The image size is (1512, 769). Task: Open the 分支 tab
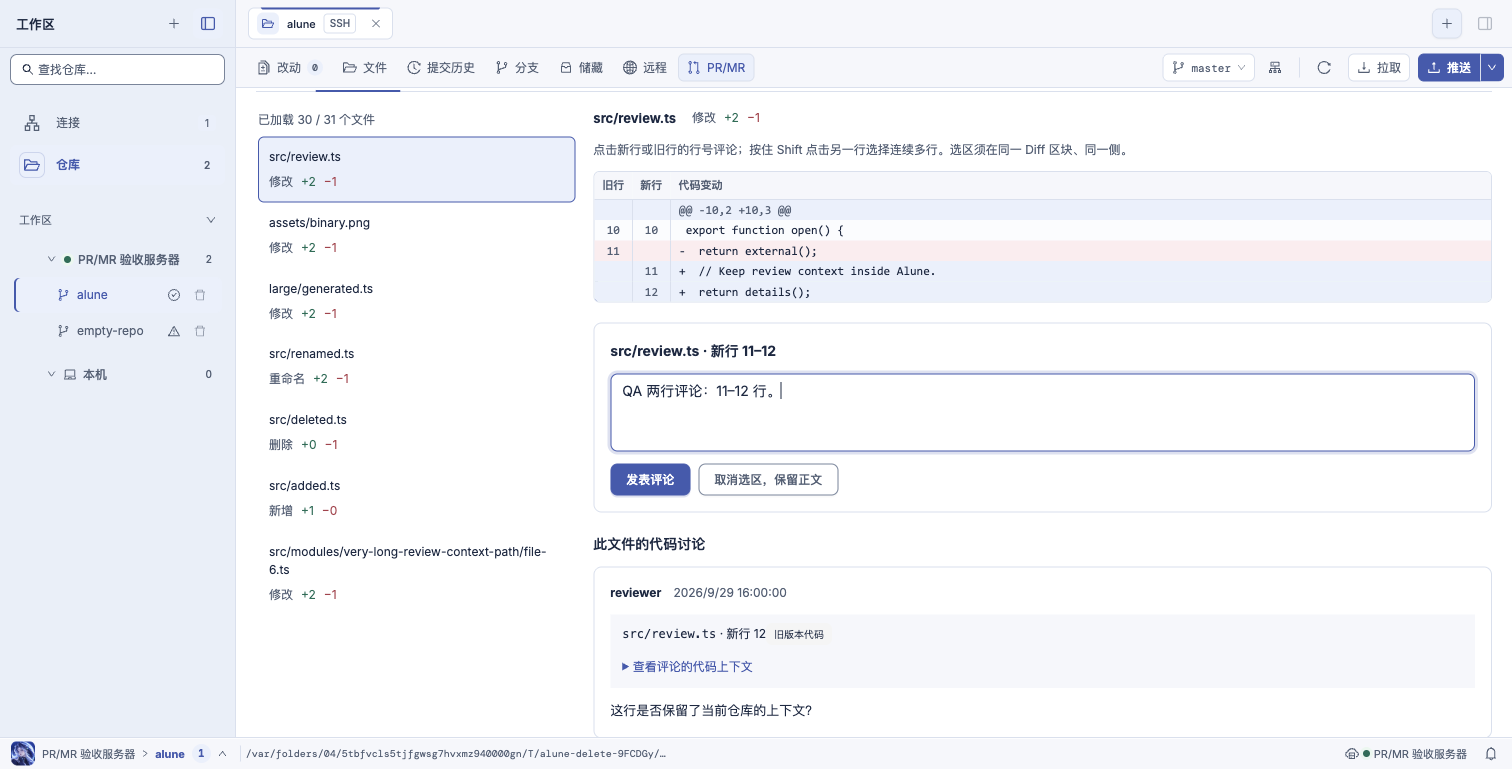(517, 68)
